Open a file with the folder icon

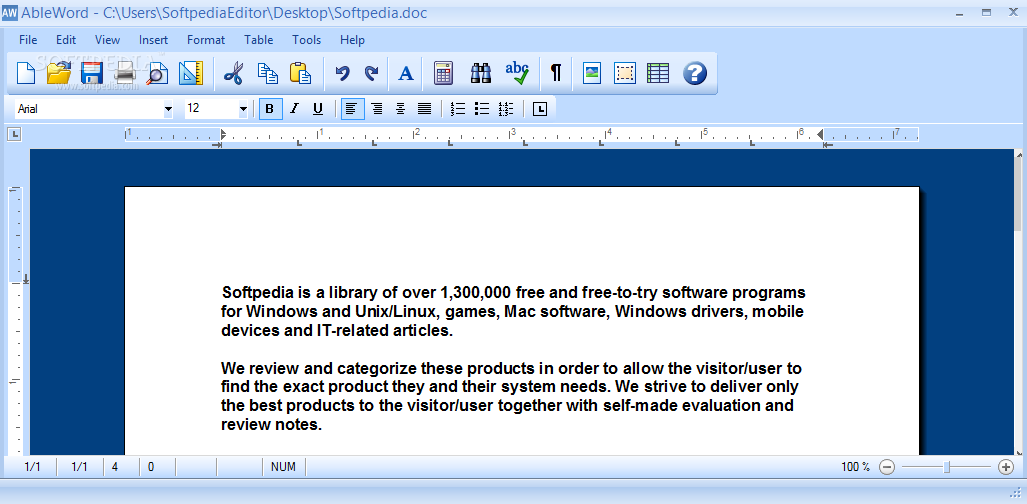(59, 73)
